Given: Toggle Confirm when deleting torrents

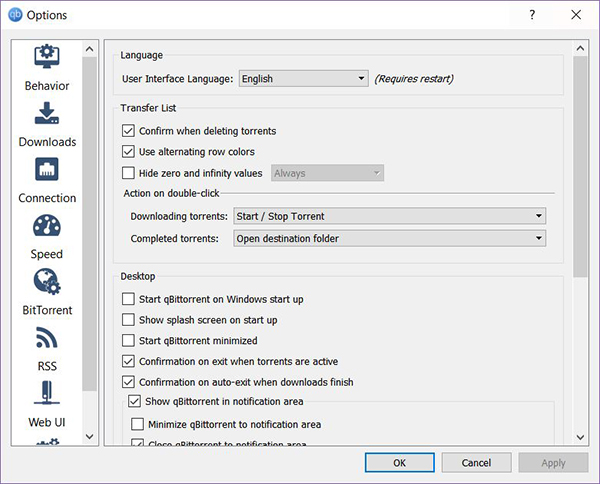Looking at the screenshot, I should tap(128, 131).
